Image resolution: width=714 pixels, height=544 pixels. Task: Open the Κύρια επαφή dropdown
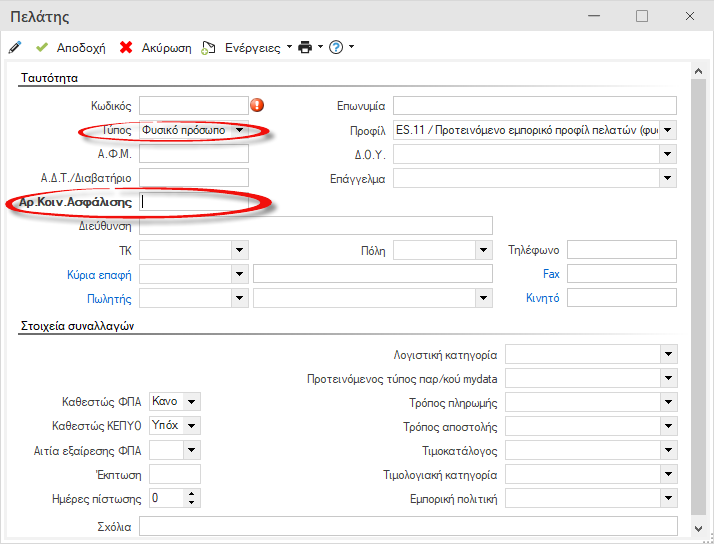tap(240, 274)
